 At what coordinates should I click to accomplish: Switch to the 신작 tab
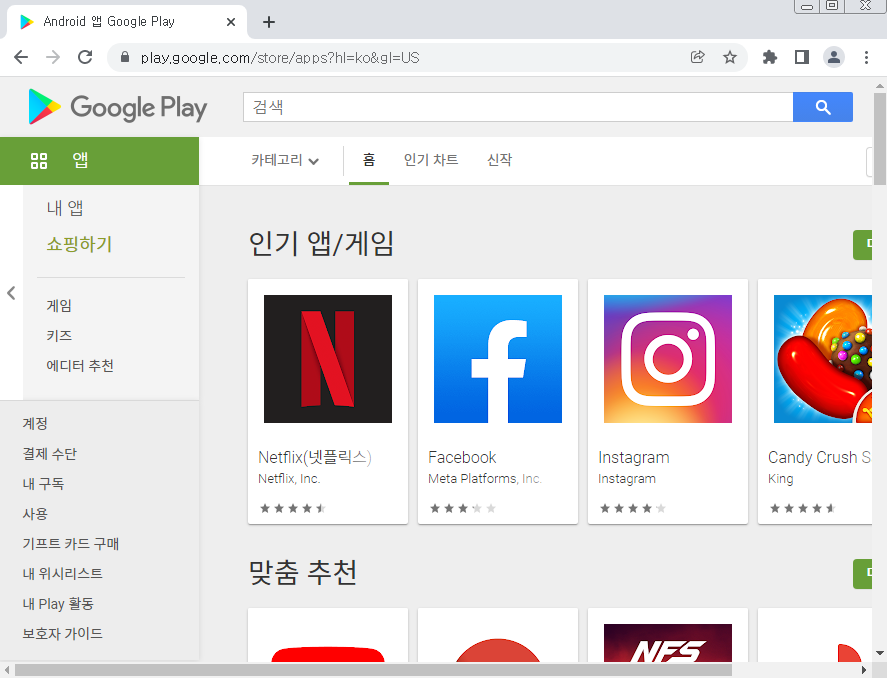click(x=500, y=160)
